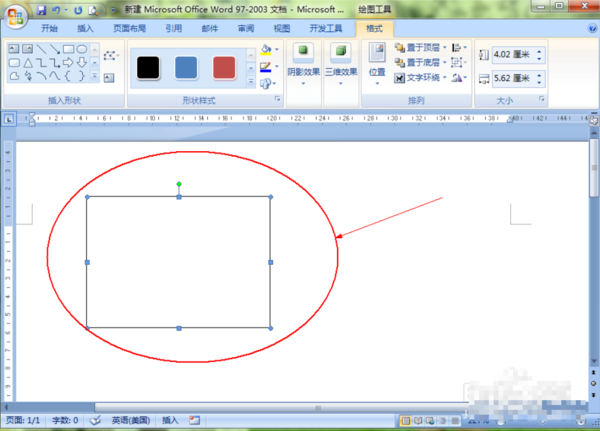Viewport: 600px width, 431px height.
Task: Click the shape fill paint bucket icon
Action: point(266,49)
